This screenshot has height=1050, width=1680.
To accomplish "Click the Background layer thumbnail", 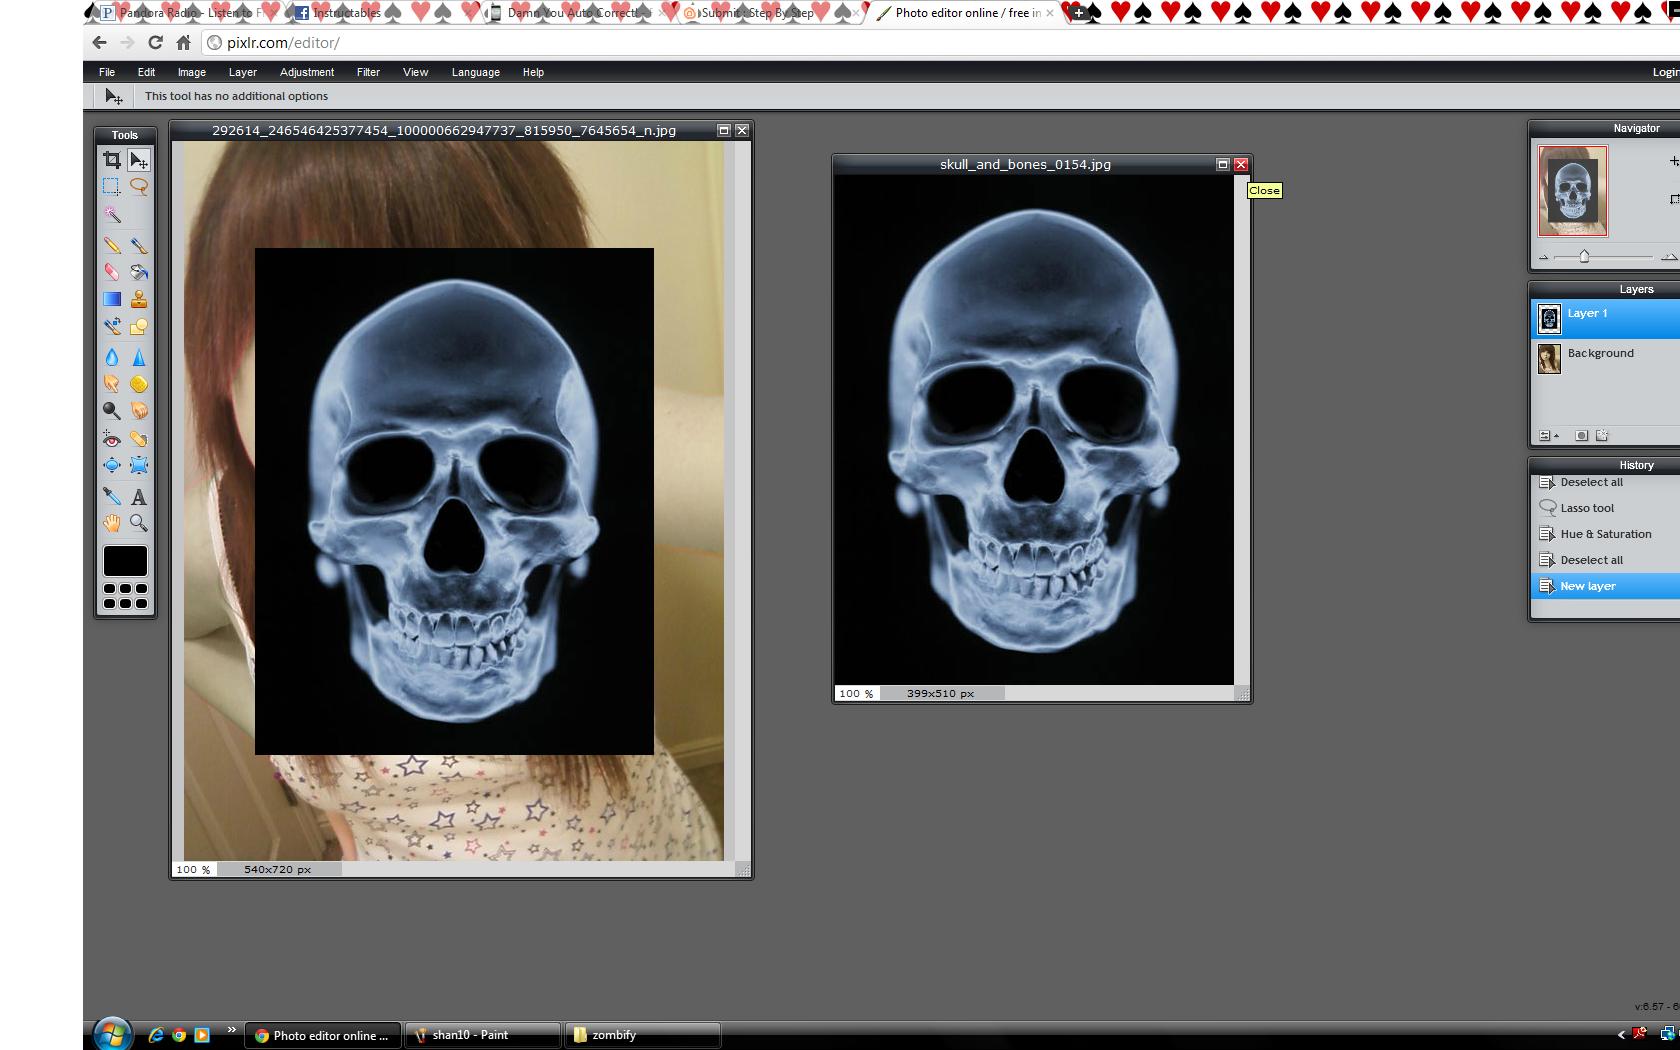I will point(1549,358).
